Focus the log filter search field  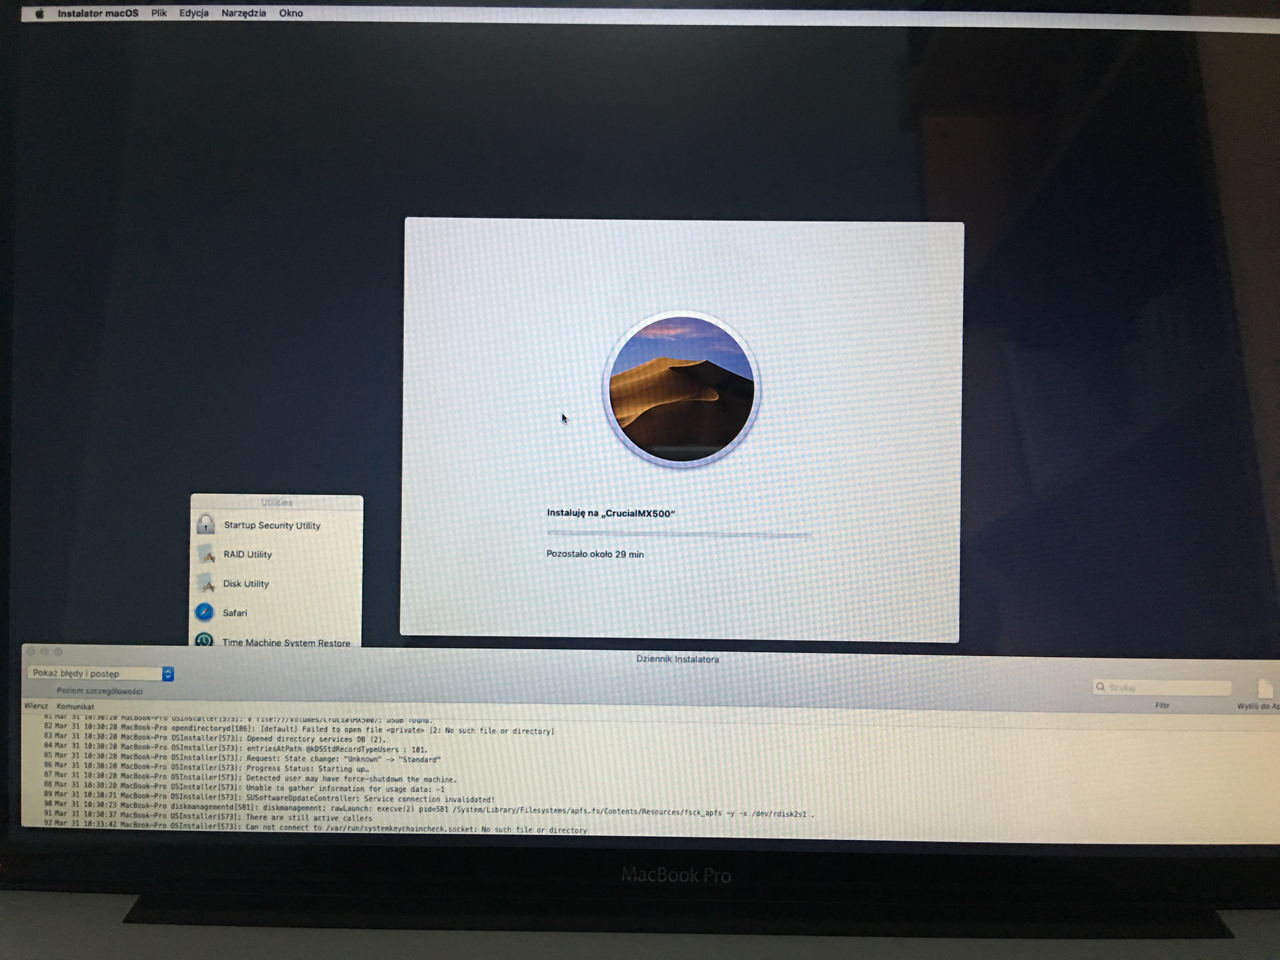click(1161, 687)
